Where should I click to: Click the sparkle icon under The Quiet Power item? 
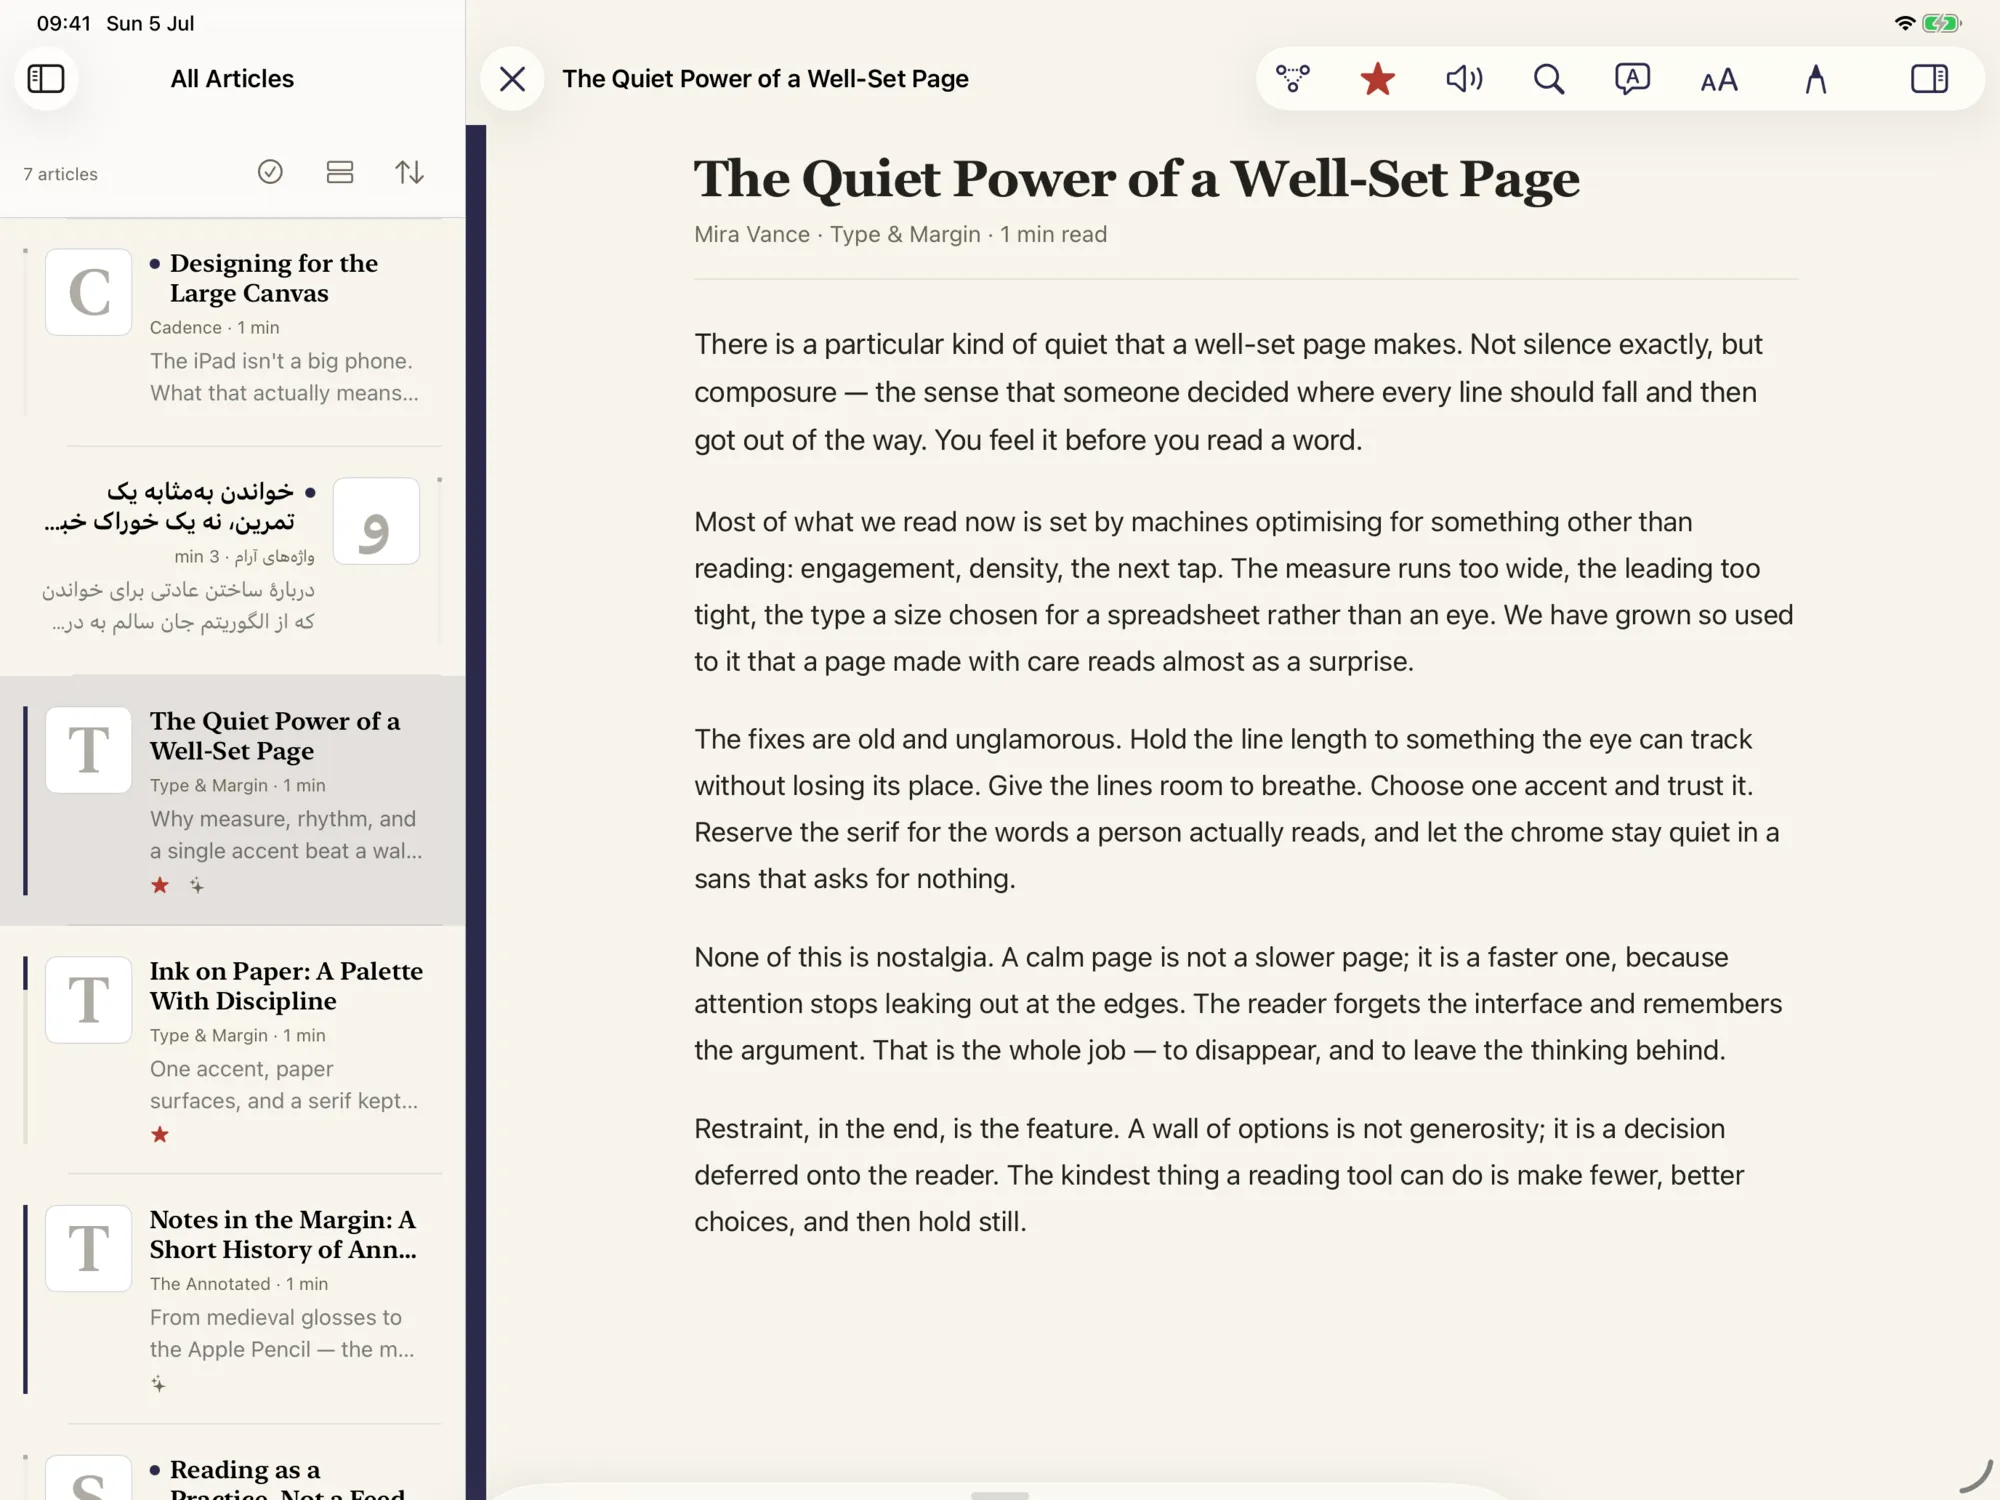tap(196, 885)
